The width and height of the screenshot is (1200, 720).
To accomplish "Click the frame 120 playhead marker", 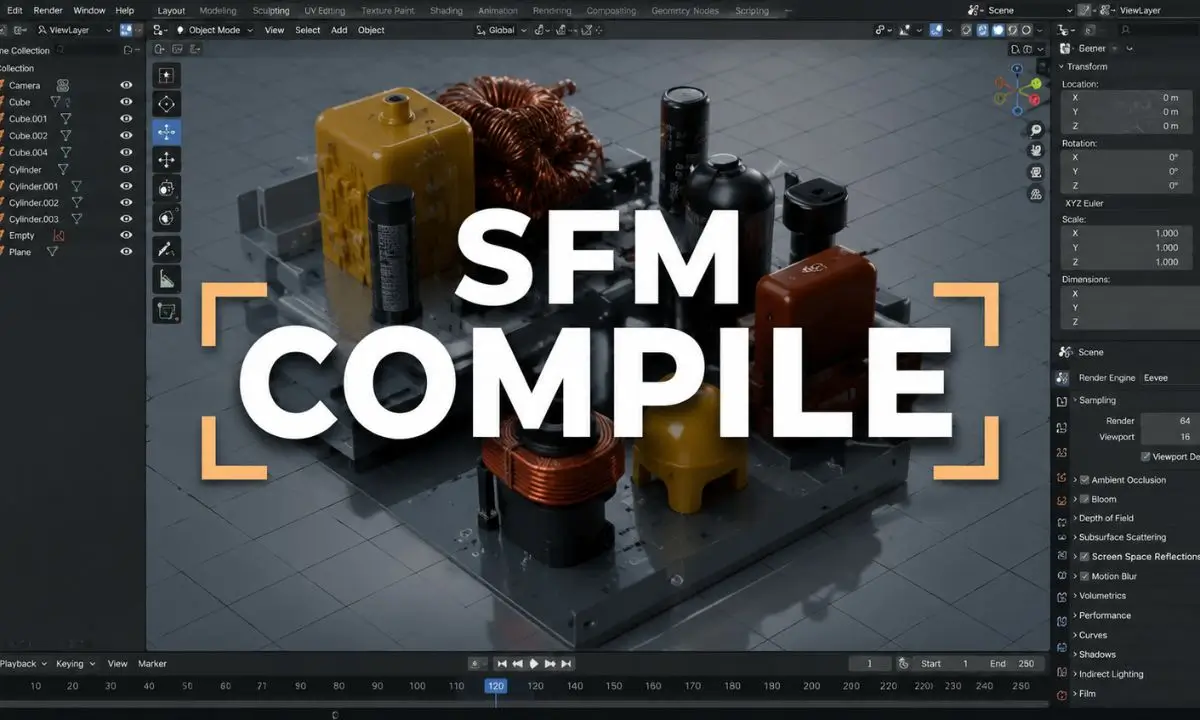I will click(x=495, y=686).
